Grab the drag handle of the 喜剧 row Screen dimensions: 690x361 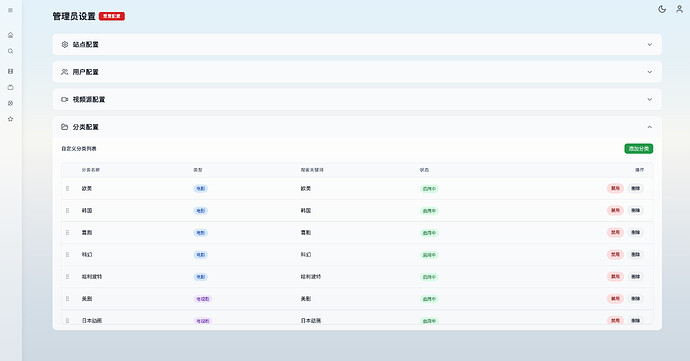[67, 232]
